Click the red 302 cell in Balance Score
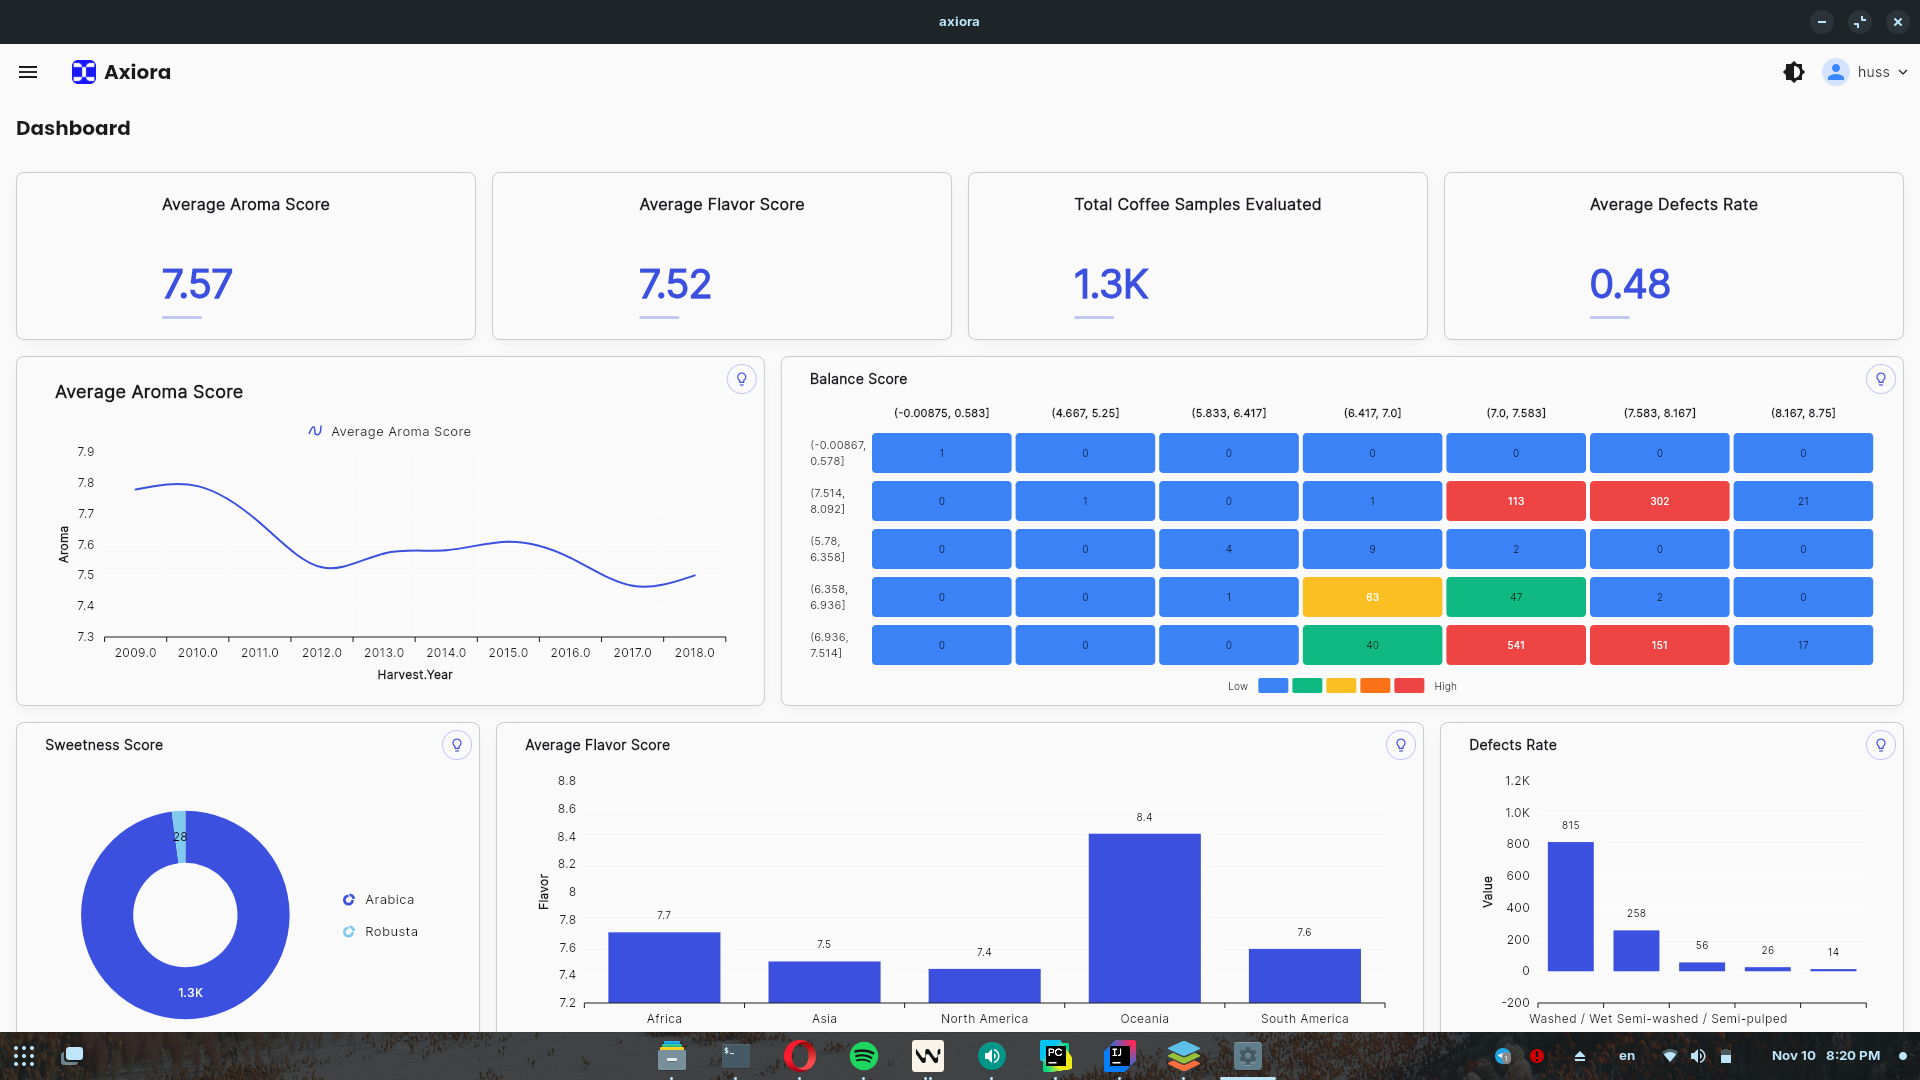Image resolution: width=1920 pixels, height=1080 pixels. pyautogui.click(x=1659, y=501)
